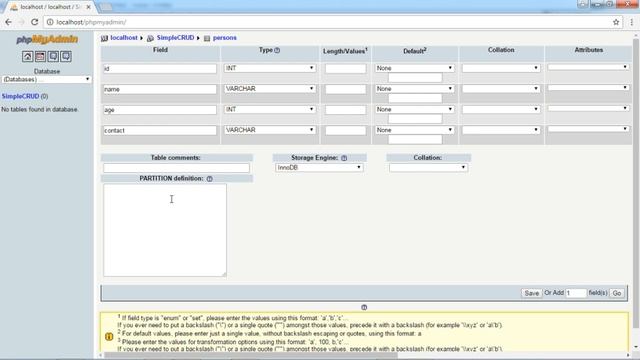Click the small icon below the Save bar
Image resolution: width=640 pixels, height=360 pixels.
(x=364, y=307)
